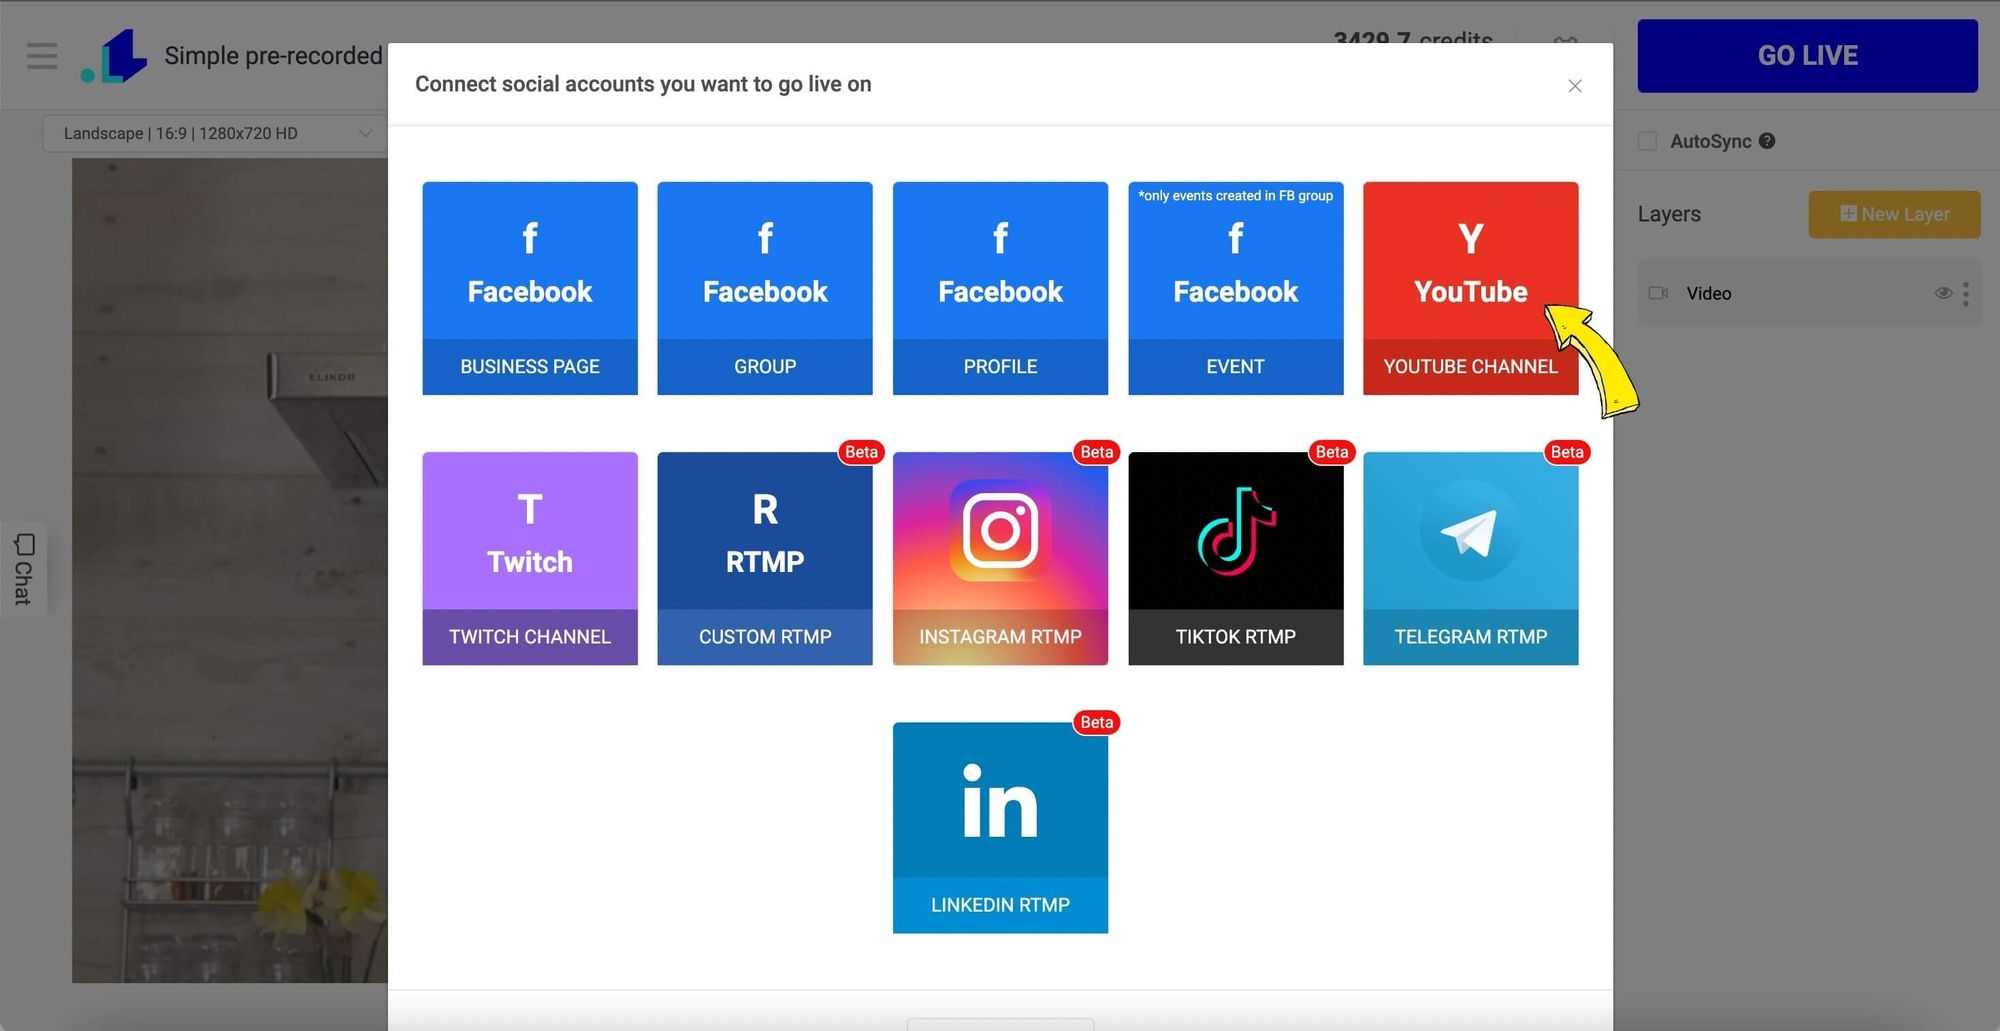The image size is (2000, 1031).
Task: Connect a Facebook Event
Action: [x=1236, y=288]
